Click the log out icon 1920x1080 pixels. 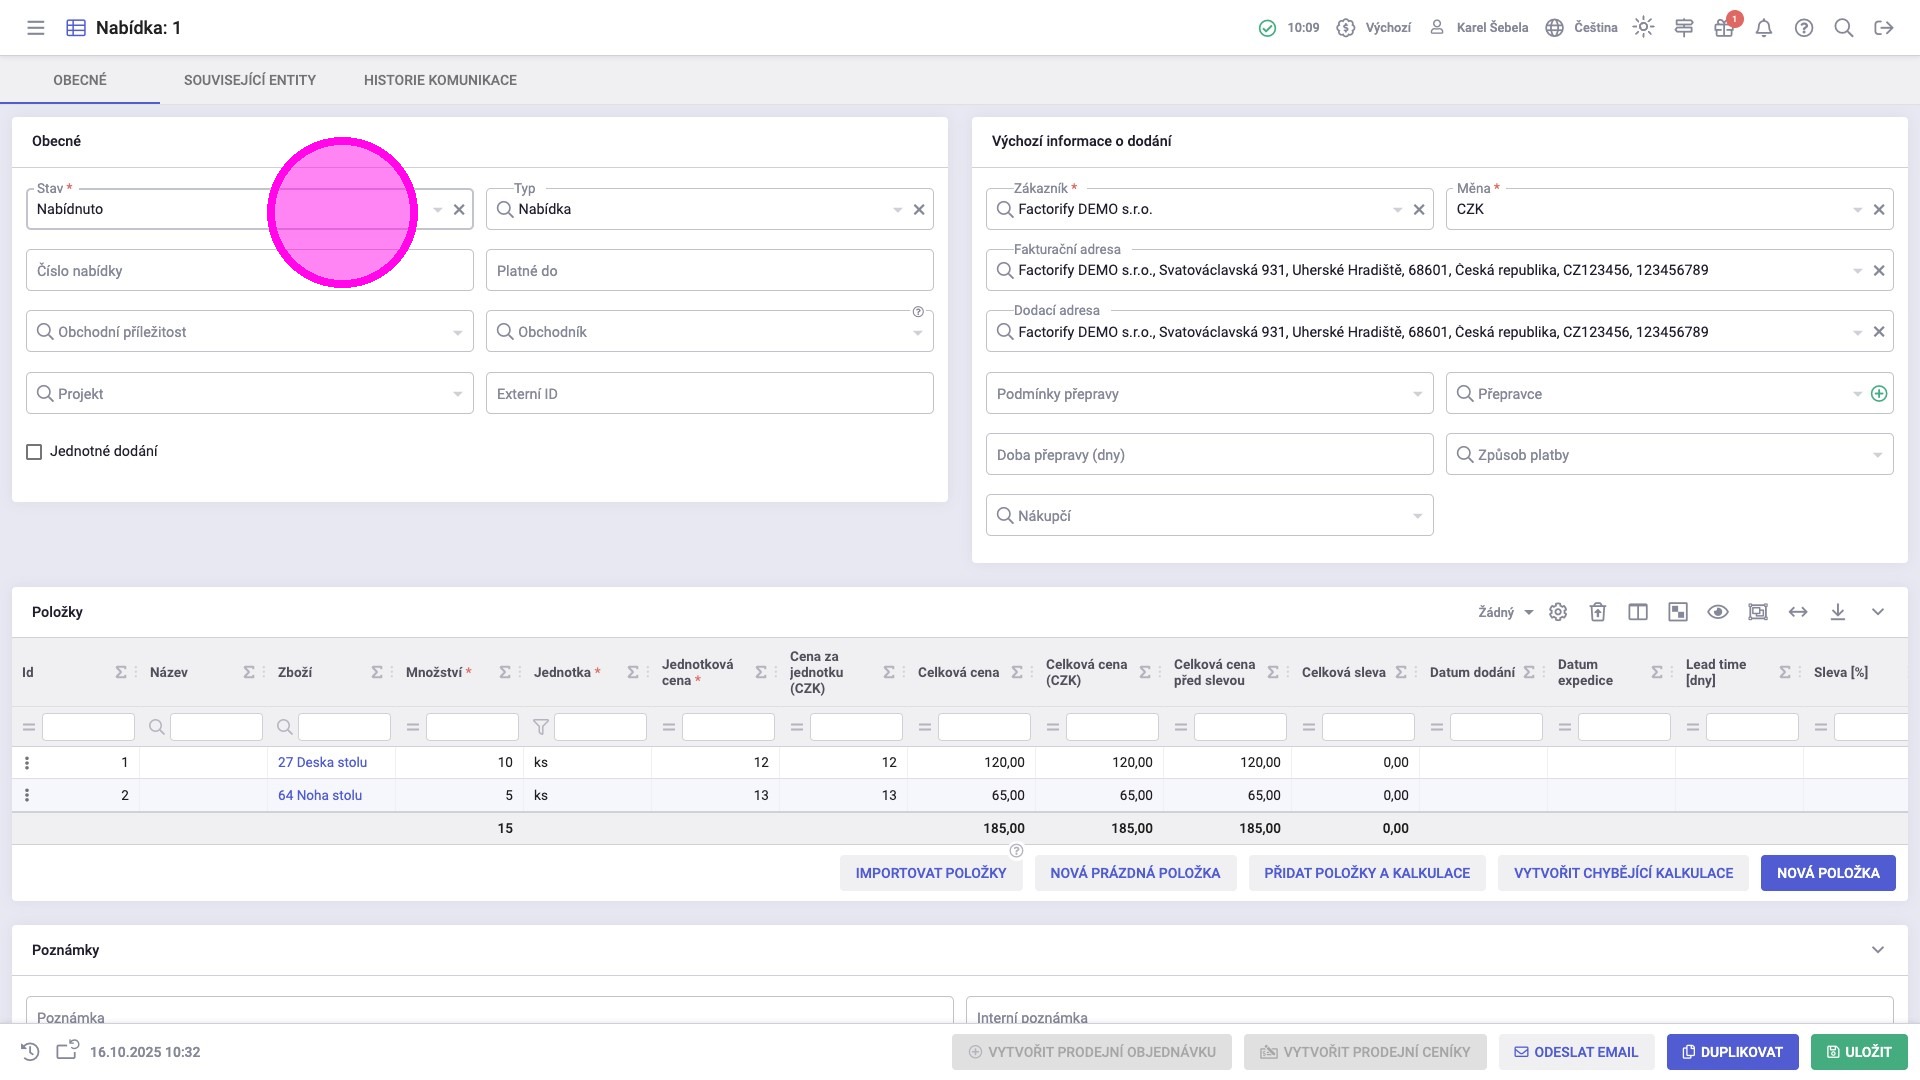[1884, 28]
